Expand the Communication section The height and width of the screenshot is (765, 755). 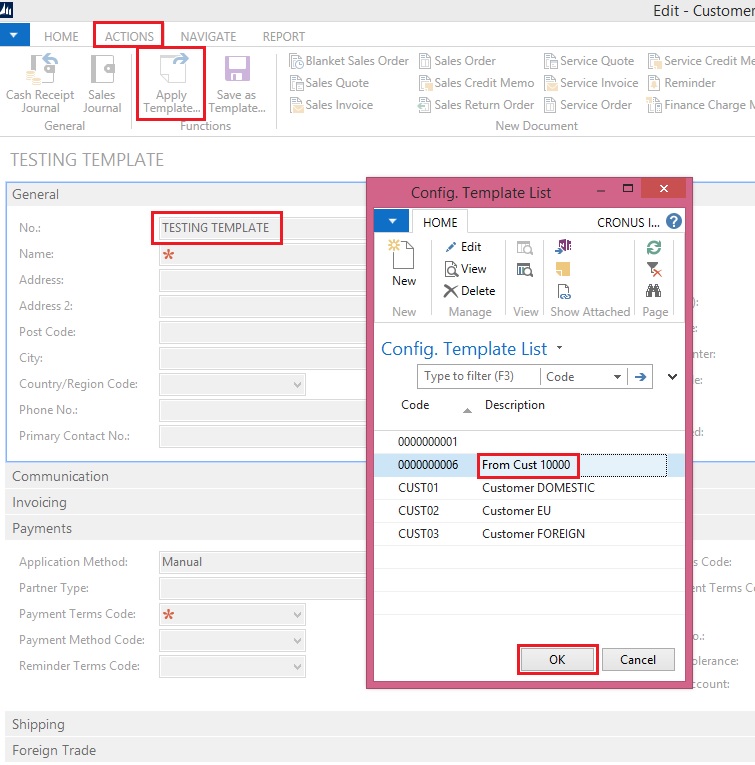[60, 476]
